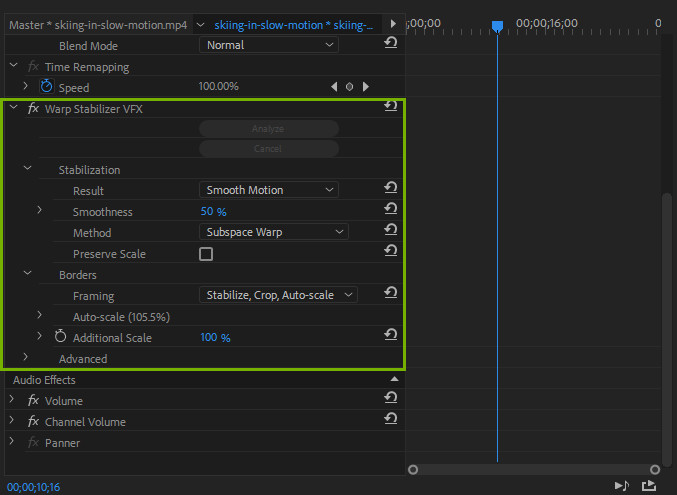Reset the Channel Volume effect
677x495 pixels.
(391, 418)
